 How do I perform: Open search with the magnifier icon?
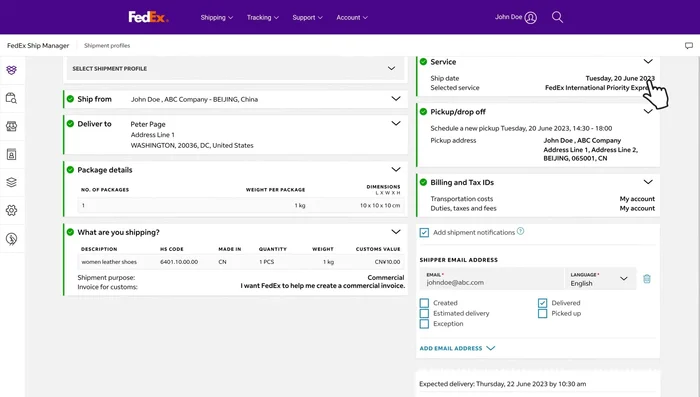tap(557, 17)
